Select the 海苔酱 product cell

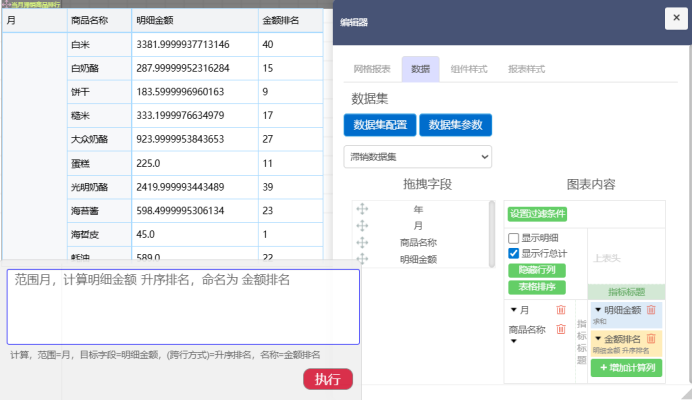pos(99,211)
